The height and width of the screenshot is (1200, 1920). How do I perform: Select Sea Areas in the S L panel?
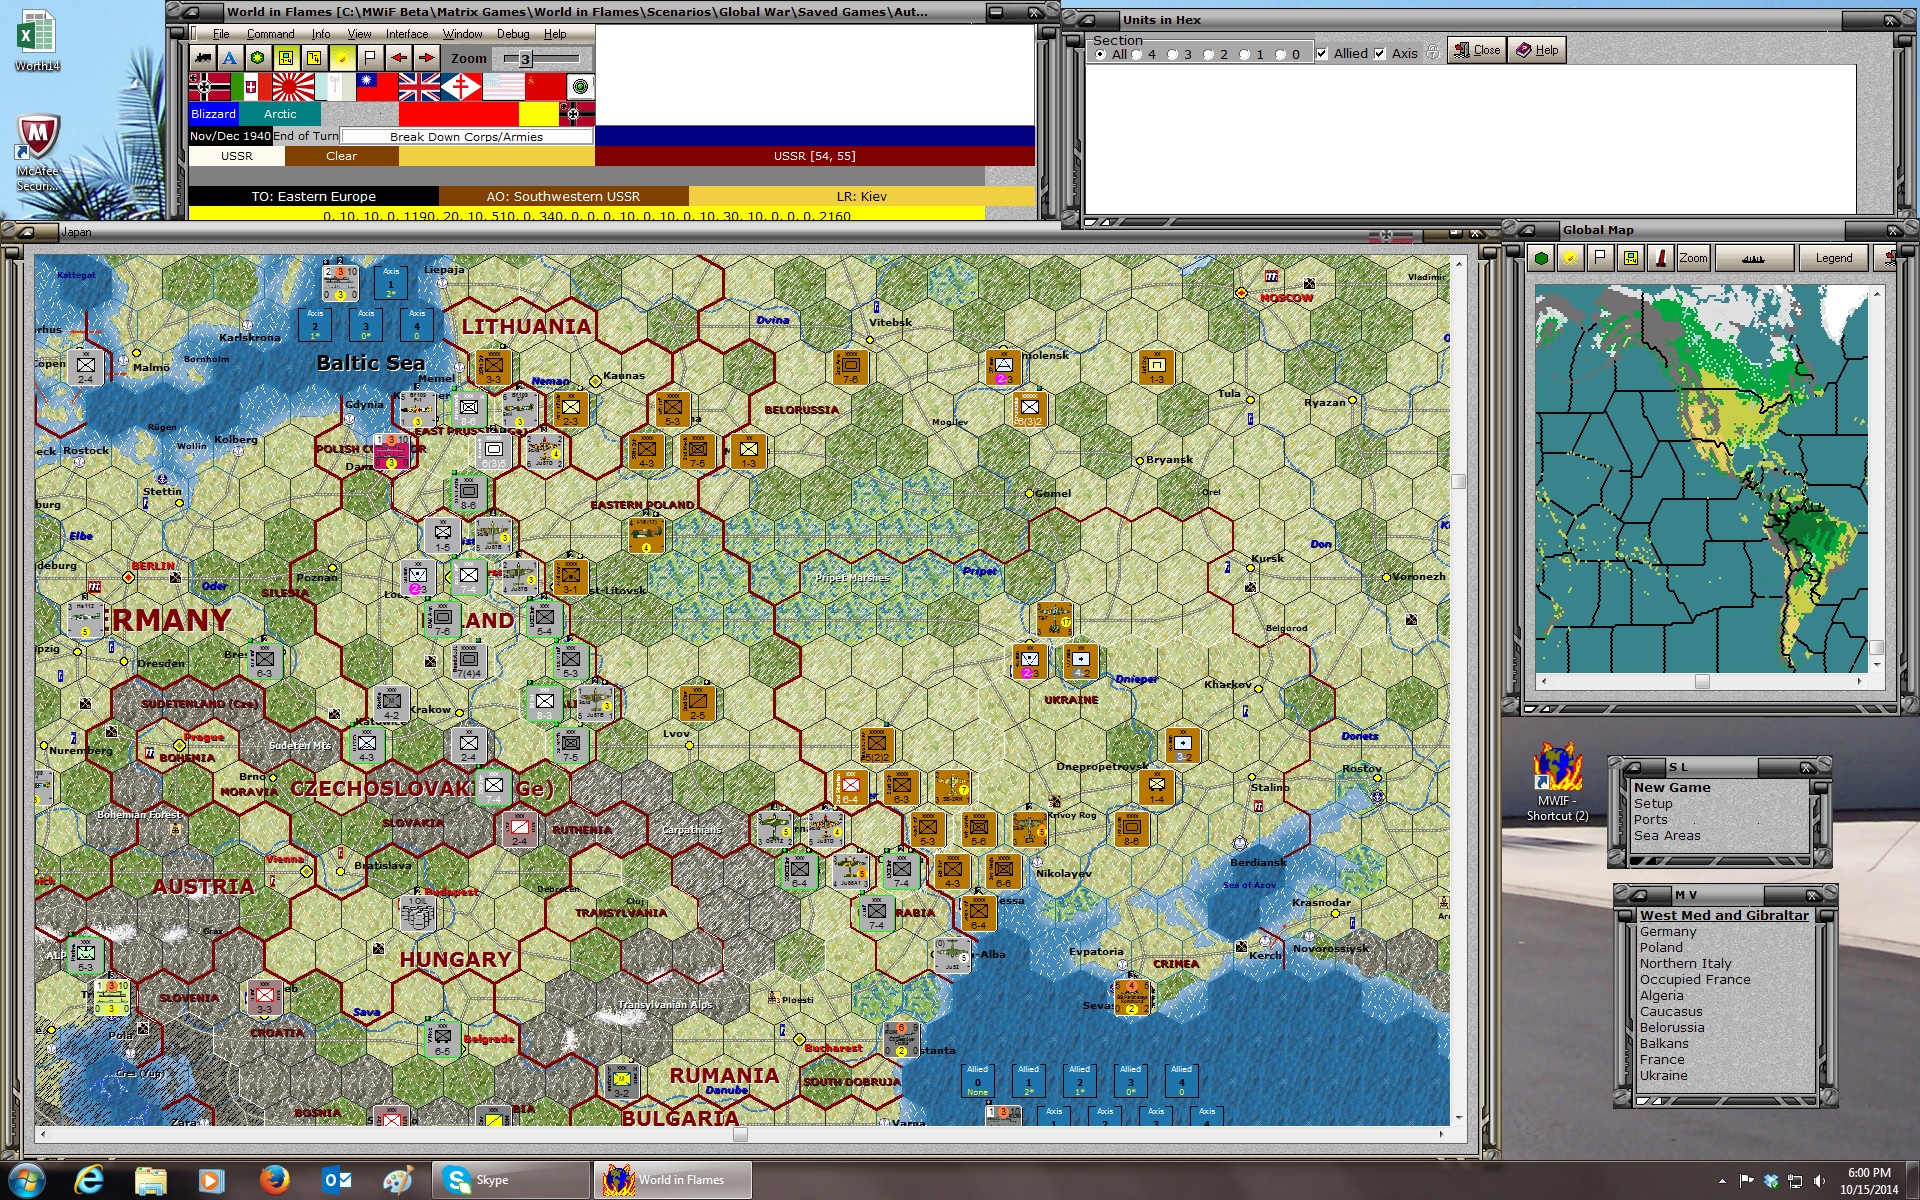tap(1668, 835)
